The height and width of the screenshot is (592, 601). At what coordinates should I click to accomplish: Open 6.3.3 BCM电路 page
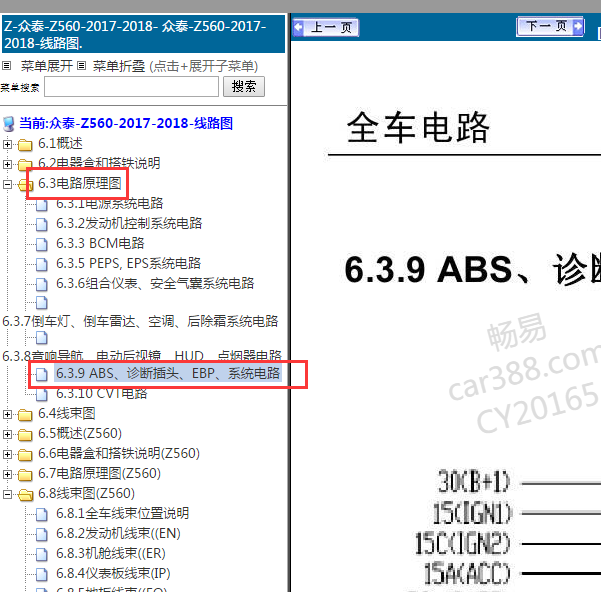(100, 243)
